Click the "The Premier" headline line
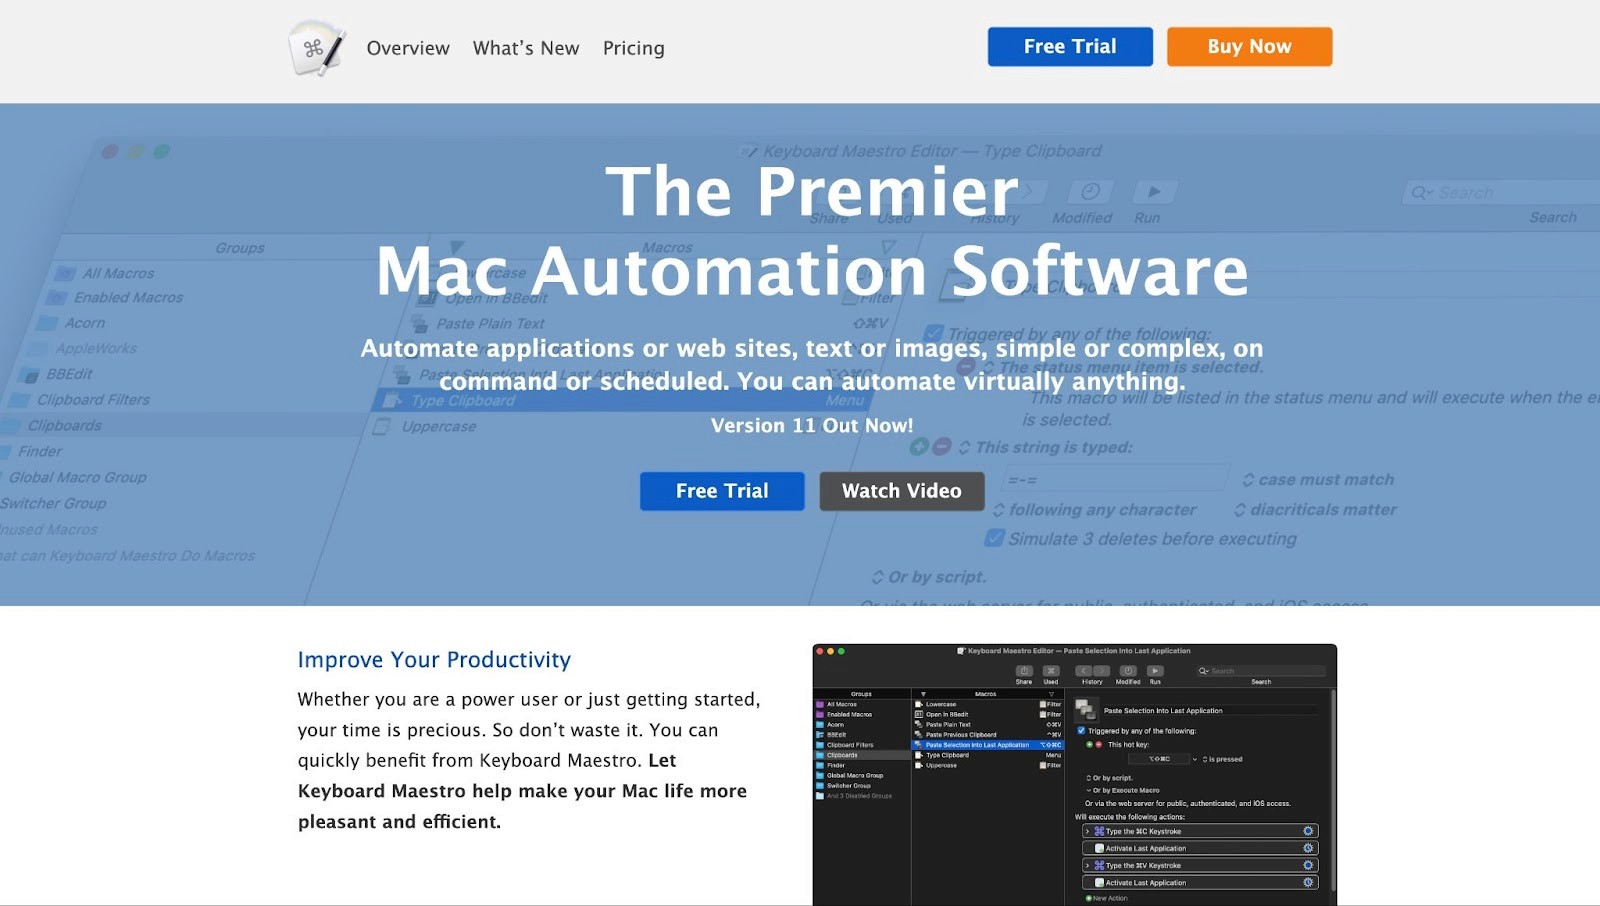Image resolution: width=1600 pixels, height=906 pixels. tap(812, 191)
